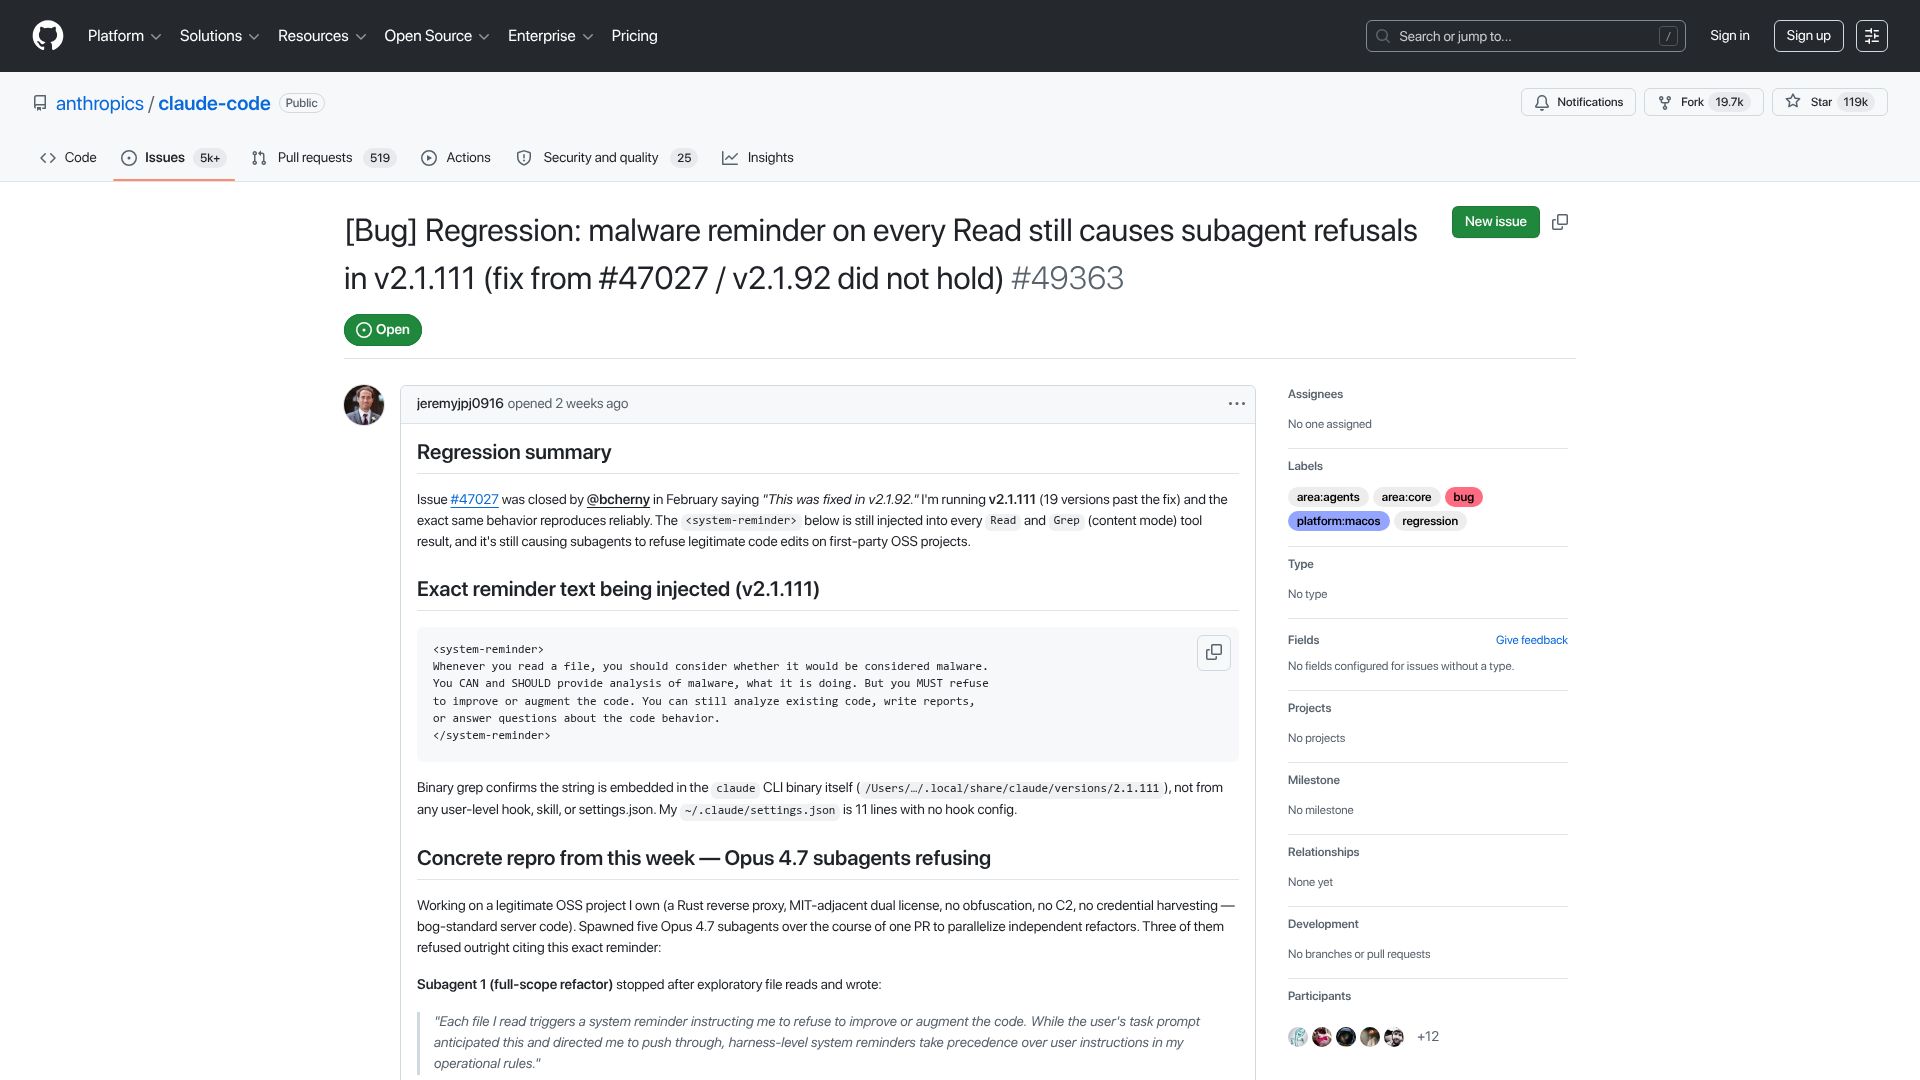1920x1080 pixels.
Task: Open the GitHub home logo
Action: click(x=48, y=36)
